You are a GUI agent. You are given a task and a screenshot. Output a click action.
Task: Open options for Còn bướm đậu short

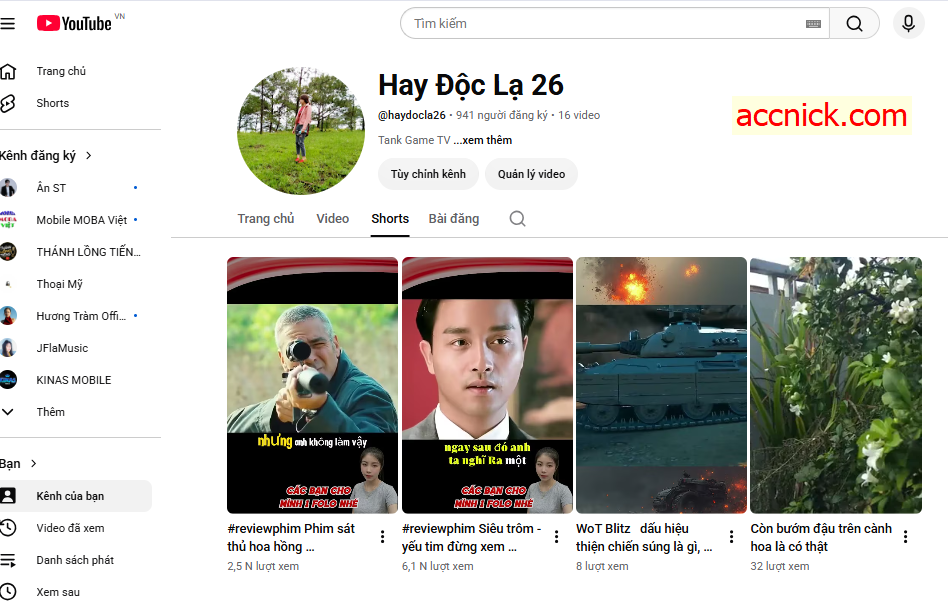coord(905,537)
